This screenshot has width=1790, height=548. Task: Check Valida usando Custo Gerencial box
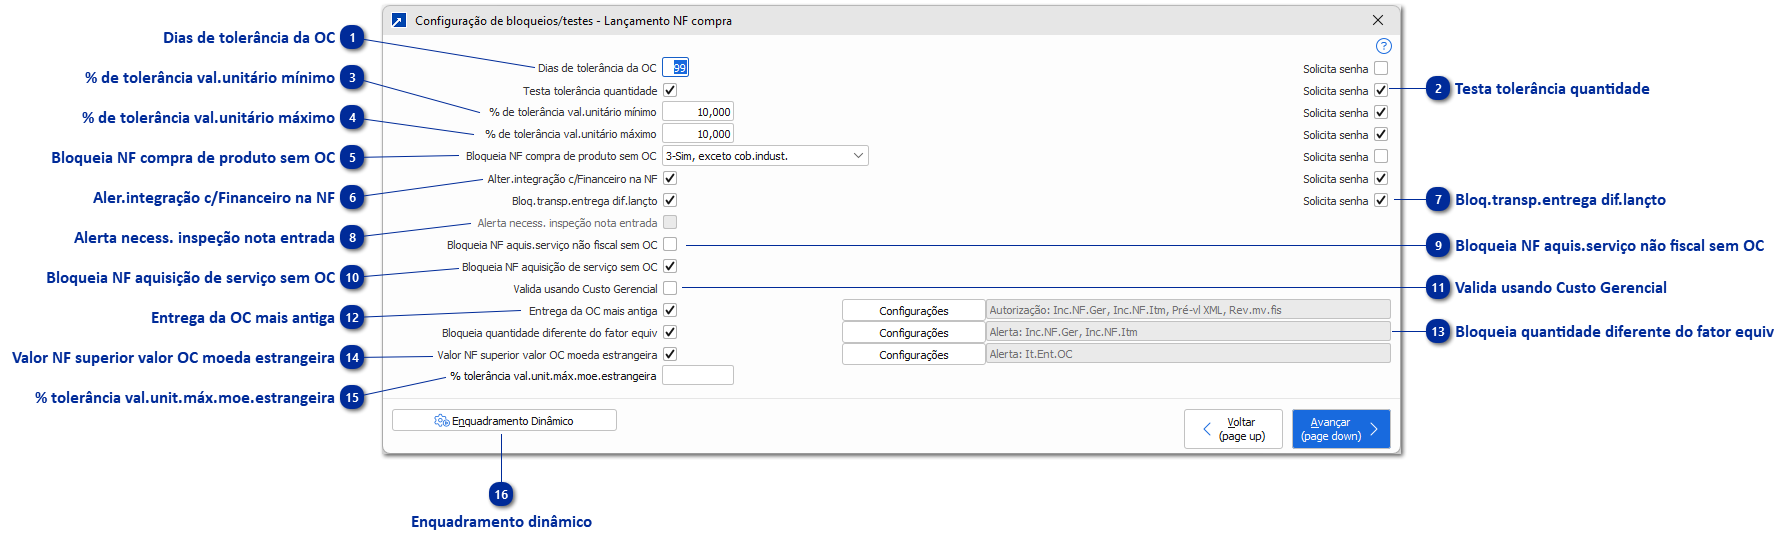(x=670, y=288)
